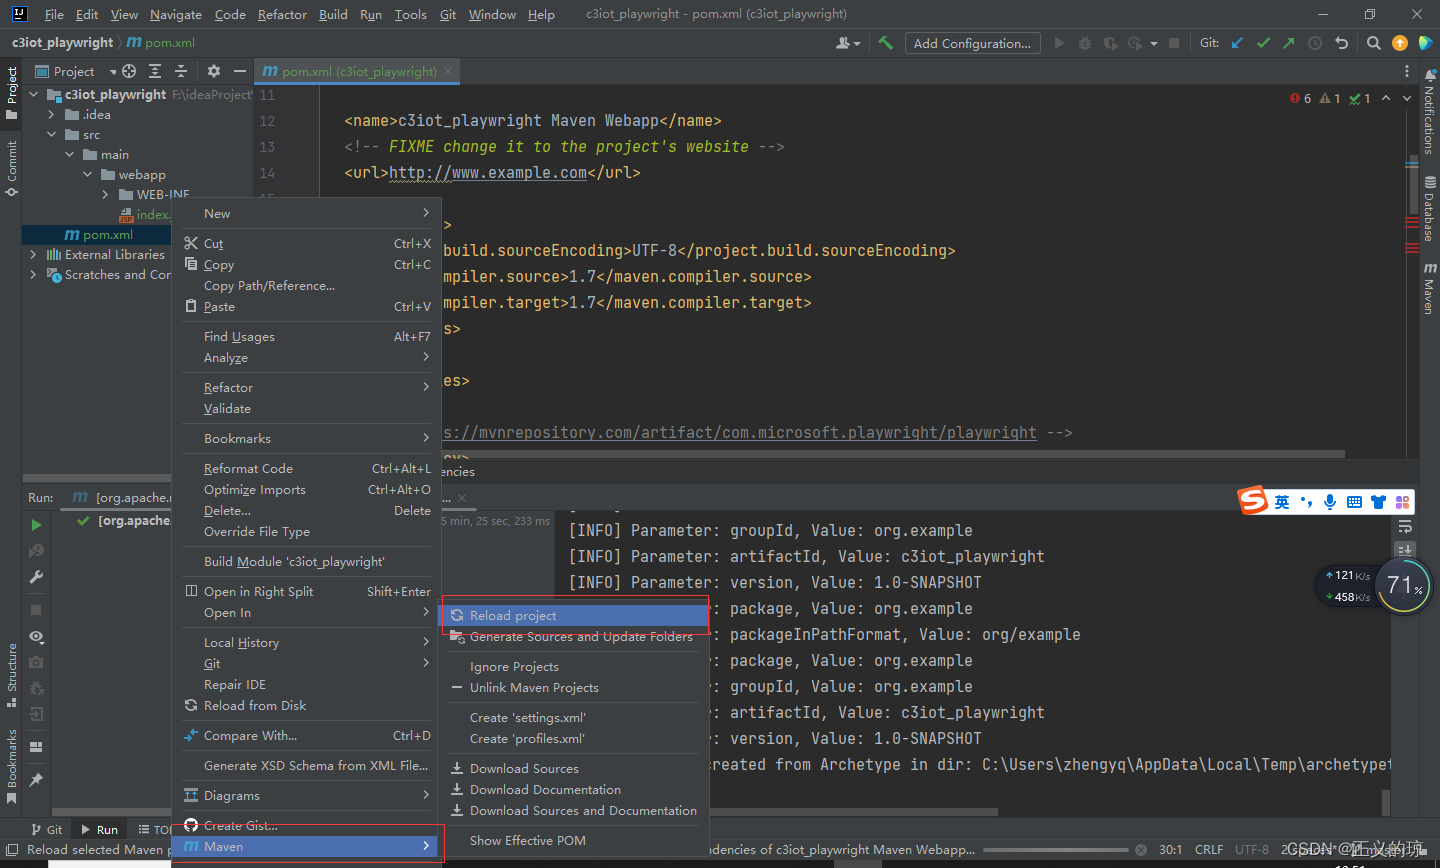Image resolution: width=1440 pixels, height=868 pixels.
Task: Click the pin tab icon in Run panel
Action: [x=36, y=779]
